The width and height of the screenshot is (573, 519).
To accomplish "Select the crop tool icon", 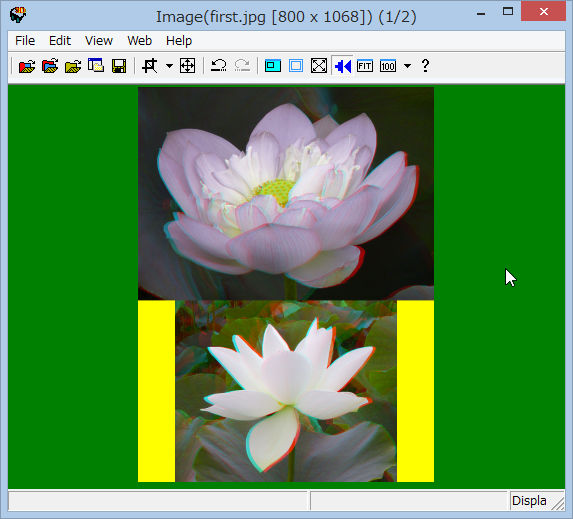I will click(150, 66).
